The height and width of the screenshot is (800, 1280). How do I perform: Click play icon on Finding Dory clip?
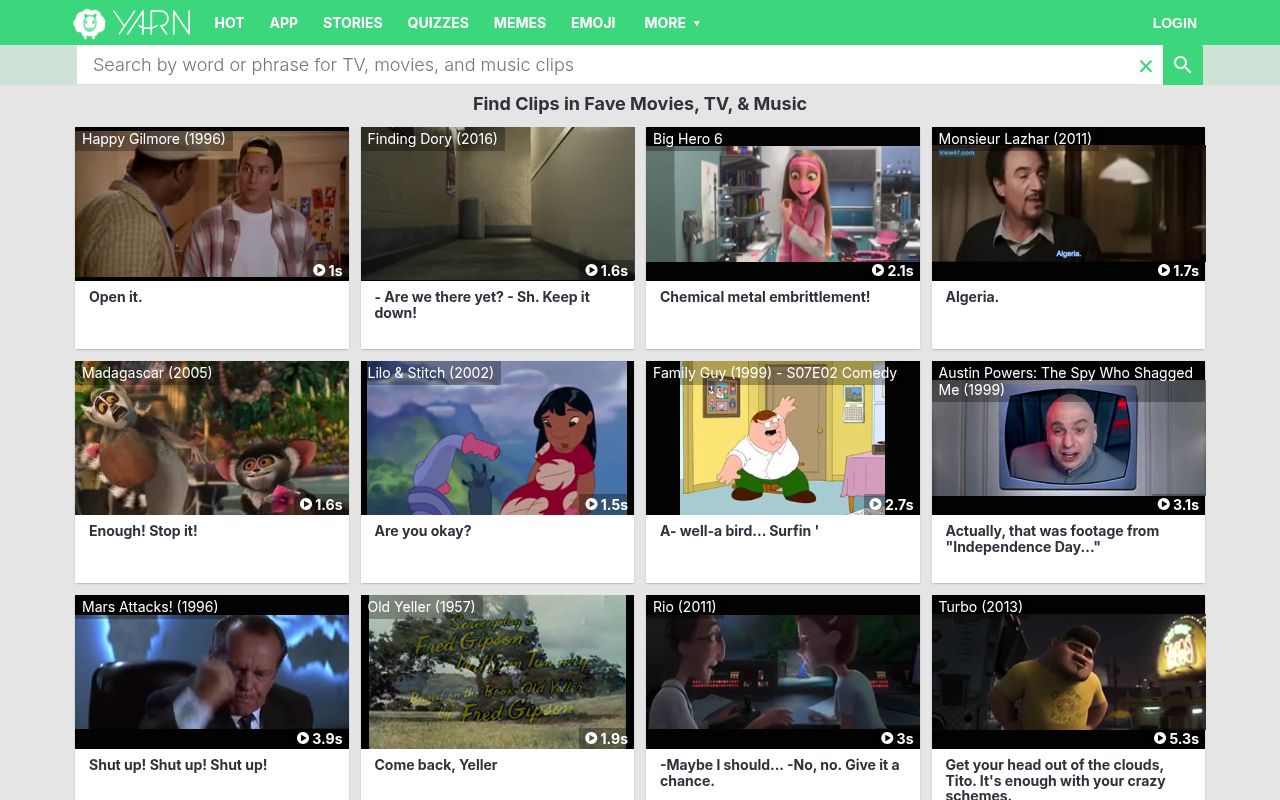(x=591, y=270)
